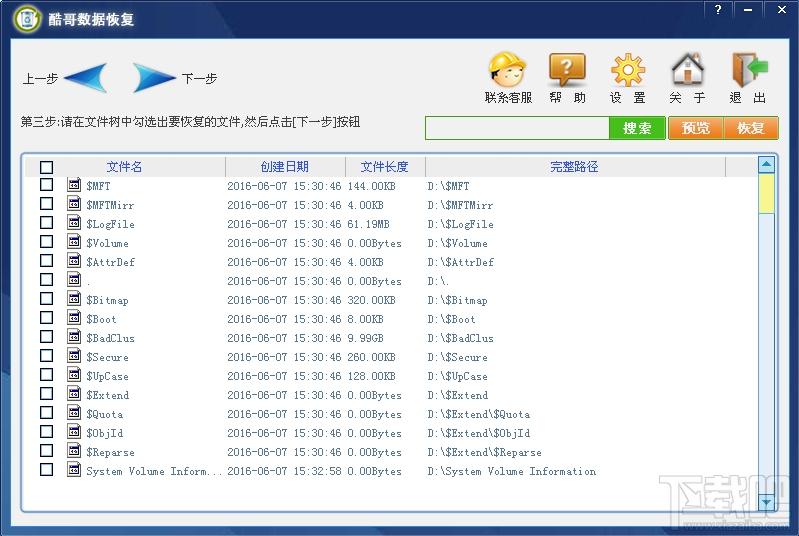The width and height of the screenshot is (799, 536).
Task: Check the box for $Bitmap
Action: (x=46, y=298)
